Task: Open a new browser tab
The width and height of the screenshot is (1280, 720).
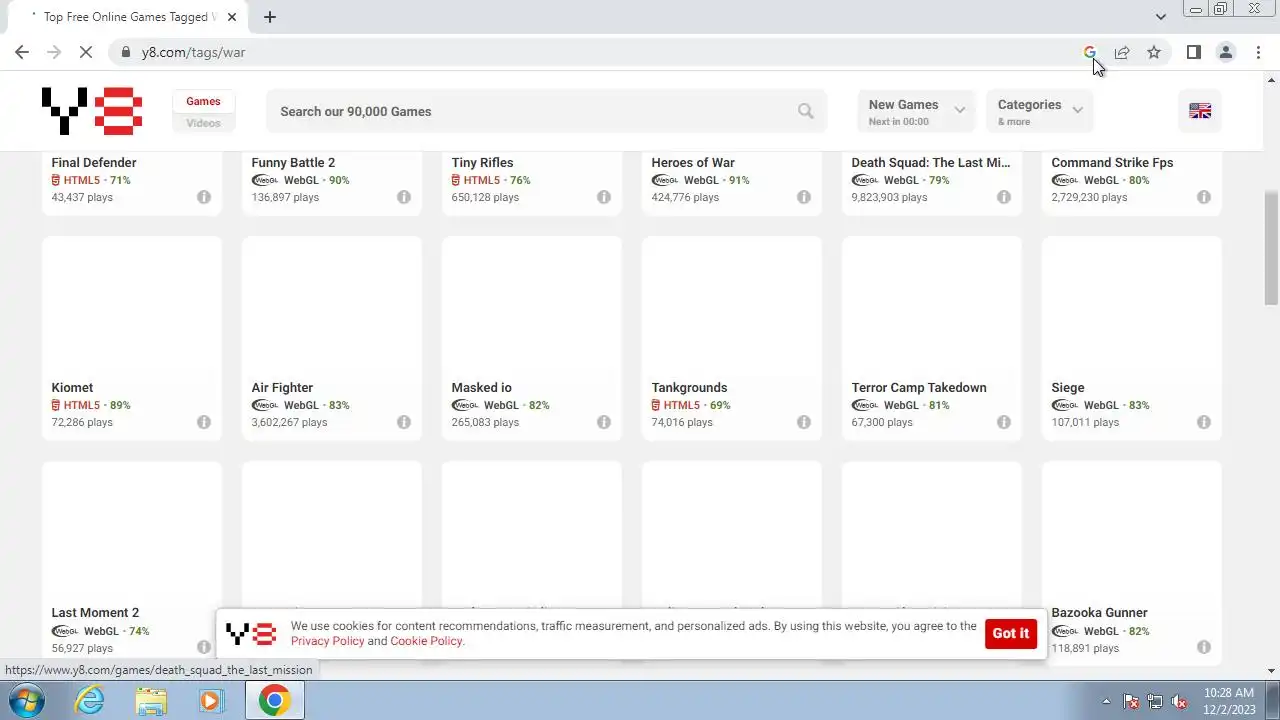Action: (270, 17)
